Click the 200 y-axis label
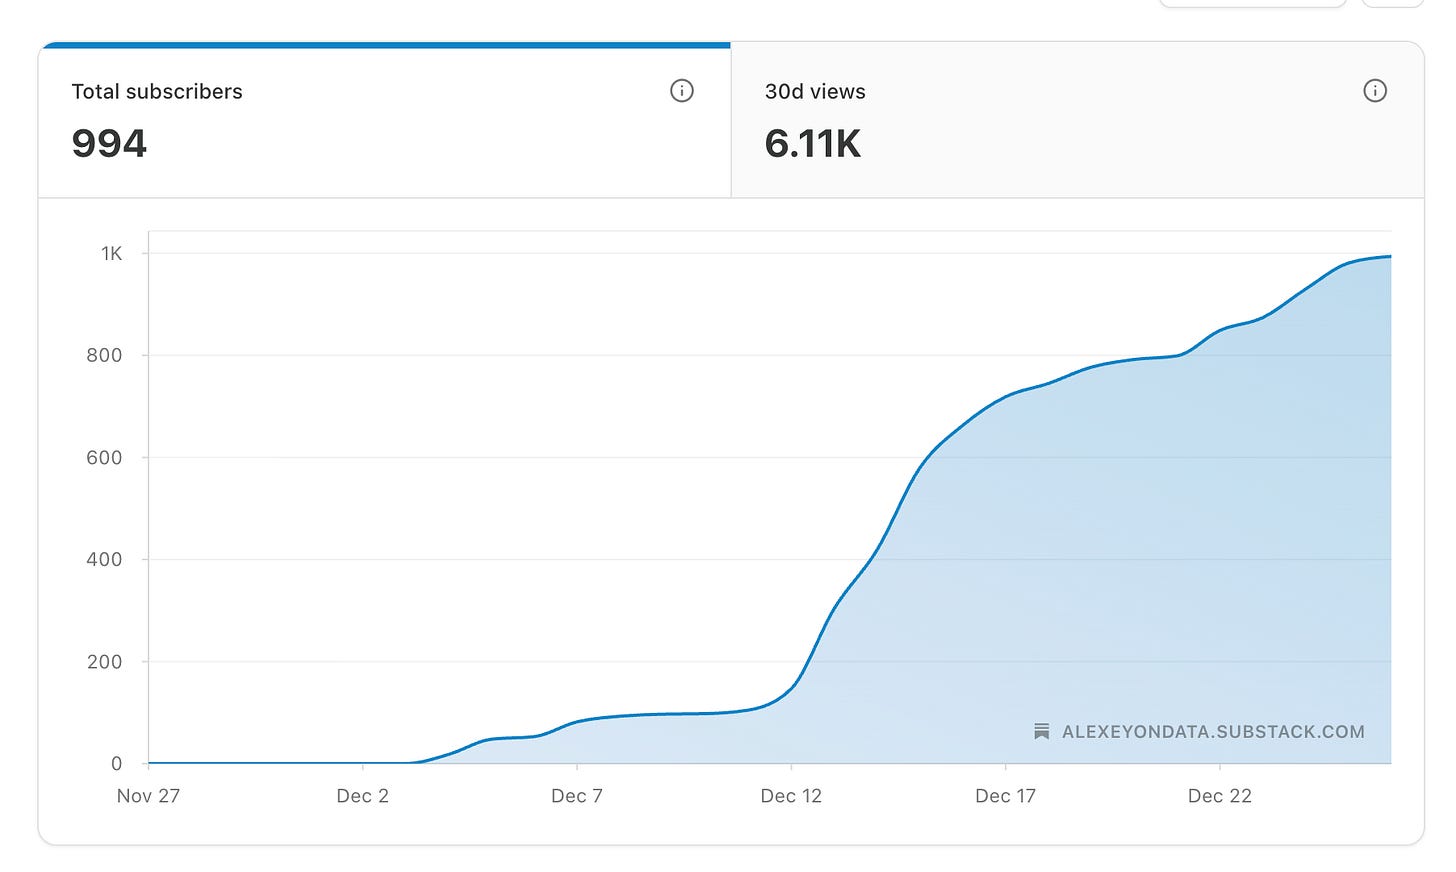The height and width of the screenshot is (872, 1456). [x=104, y=661]
